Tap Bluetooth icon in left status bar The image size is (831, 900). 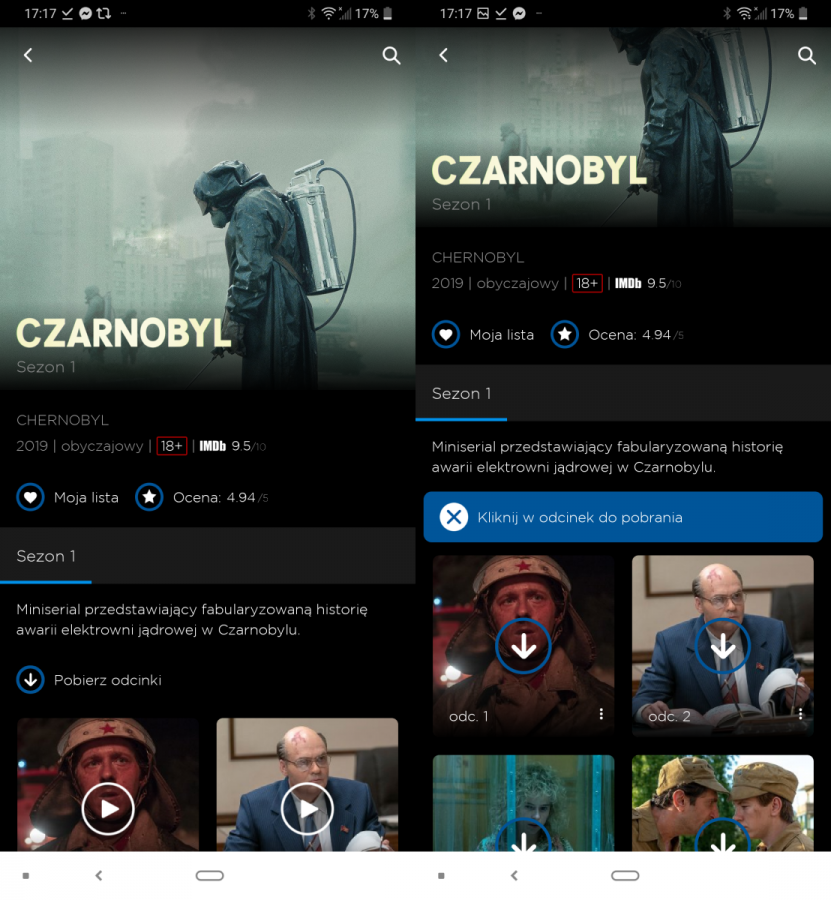312,13
